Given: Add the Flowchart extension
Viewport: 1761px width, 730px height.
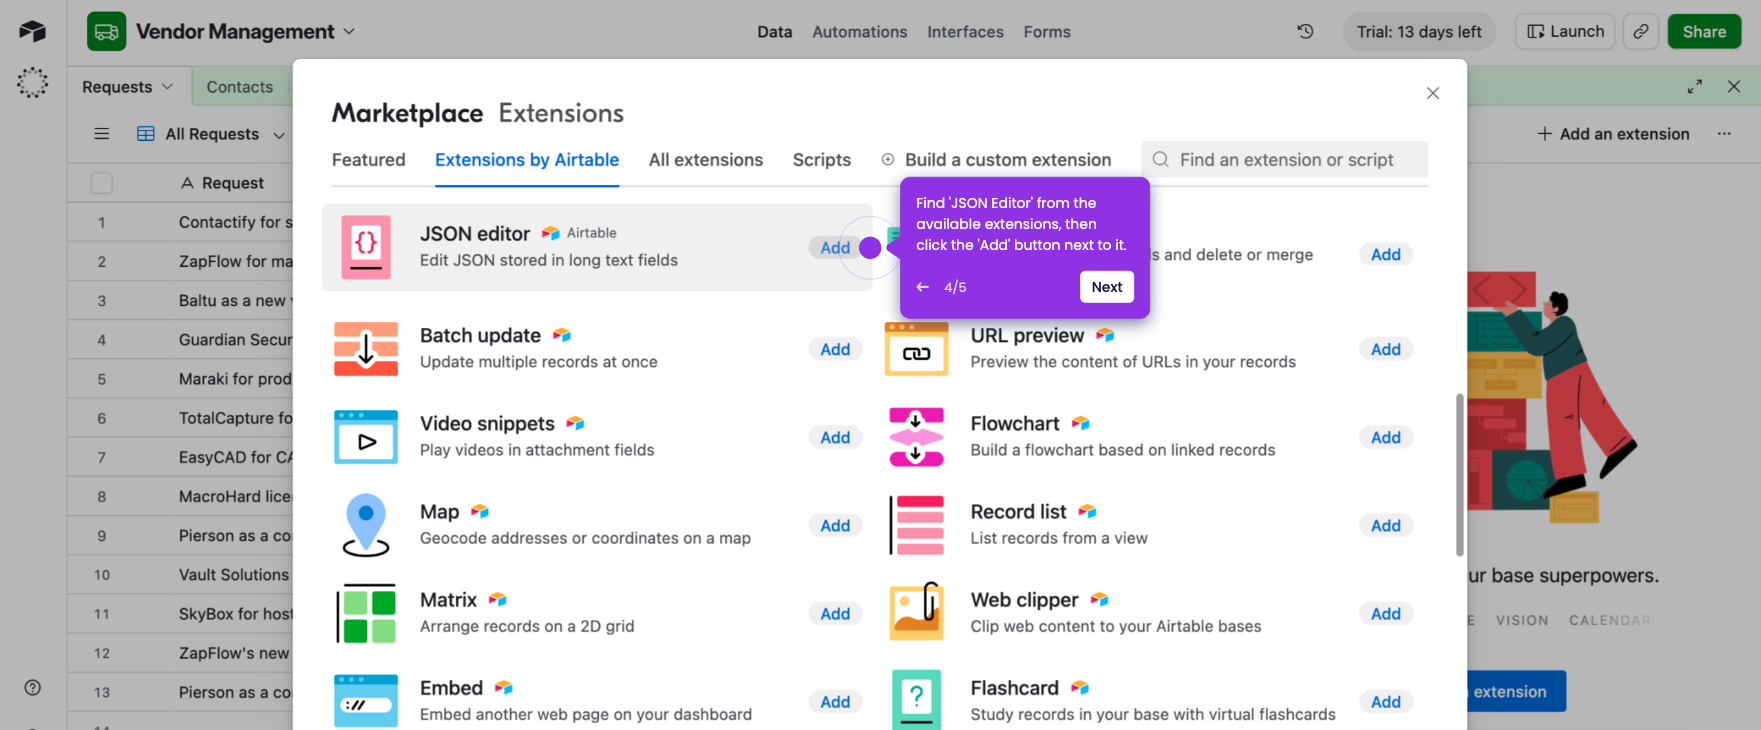Looking at the screenshot, I should [1385, 437].
